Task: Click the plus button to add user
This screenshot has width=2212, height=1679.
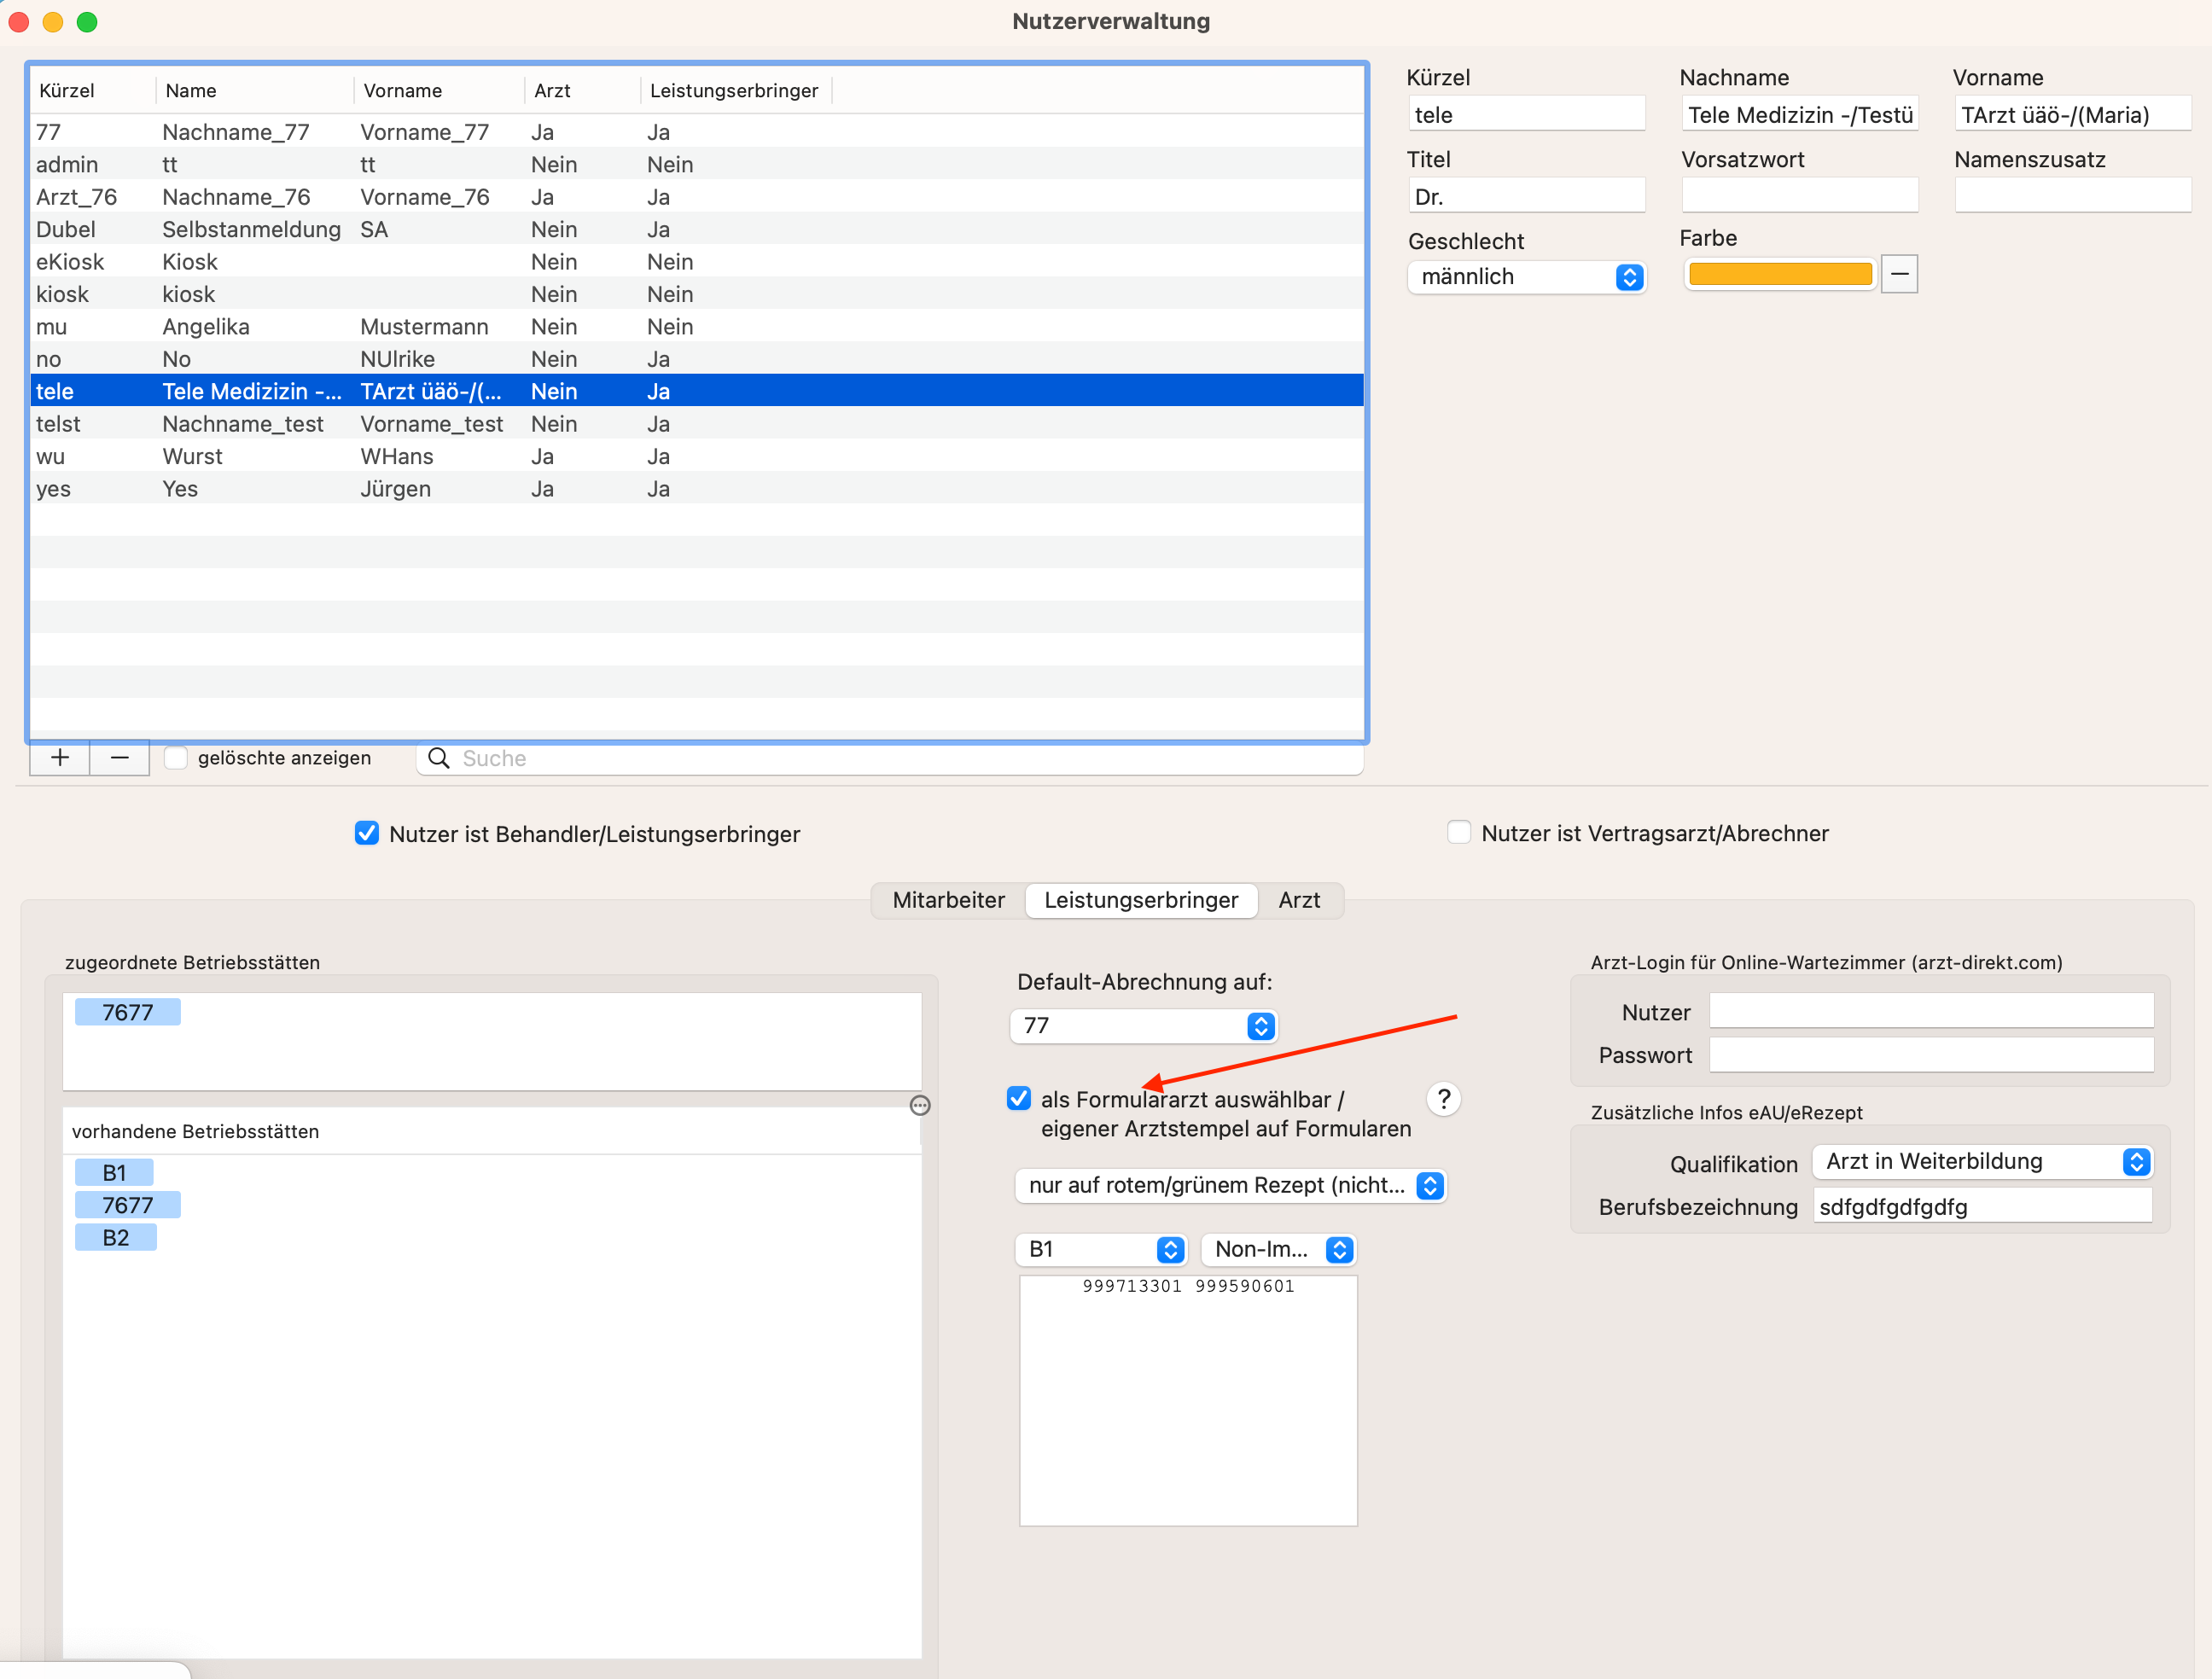Action: [x=60, y=758]
